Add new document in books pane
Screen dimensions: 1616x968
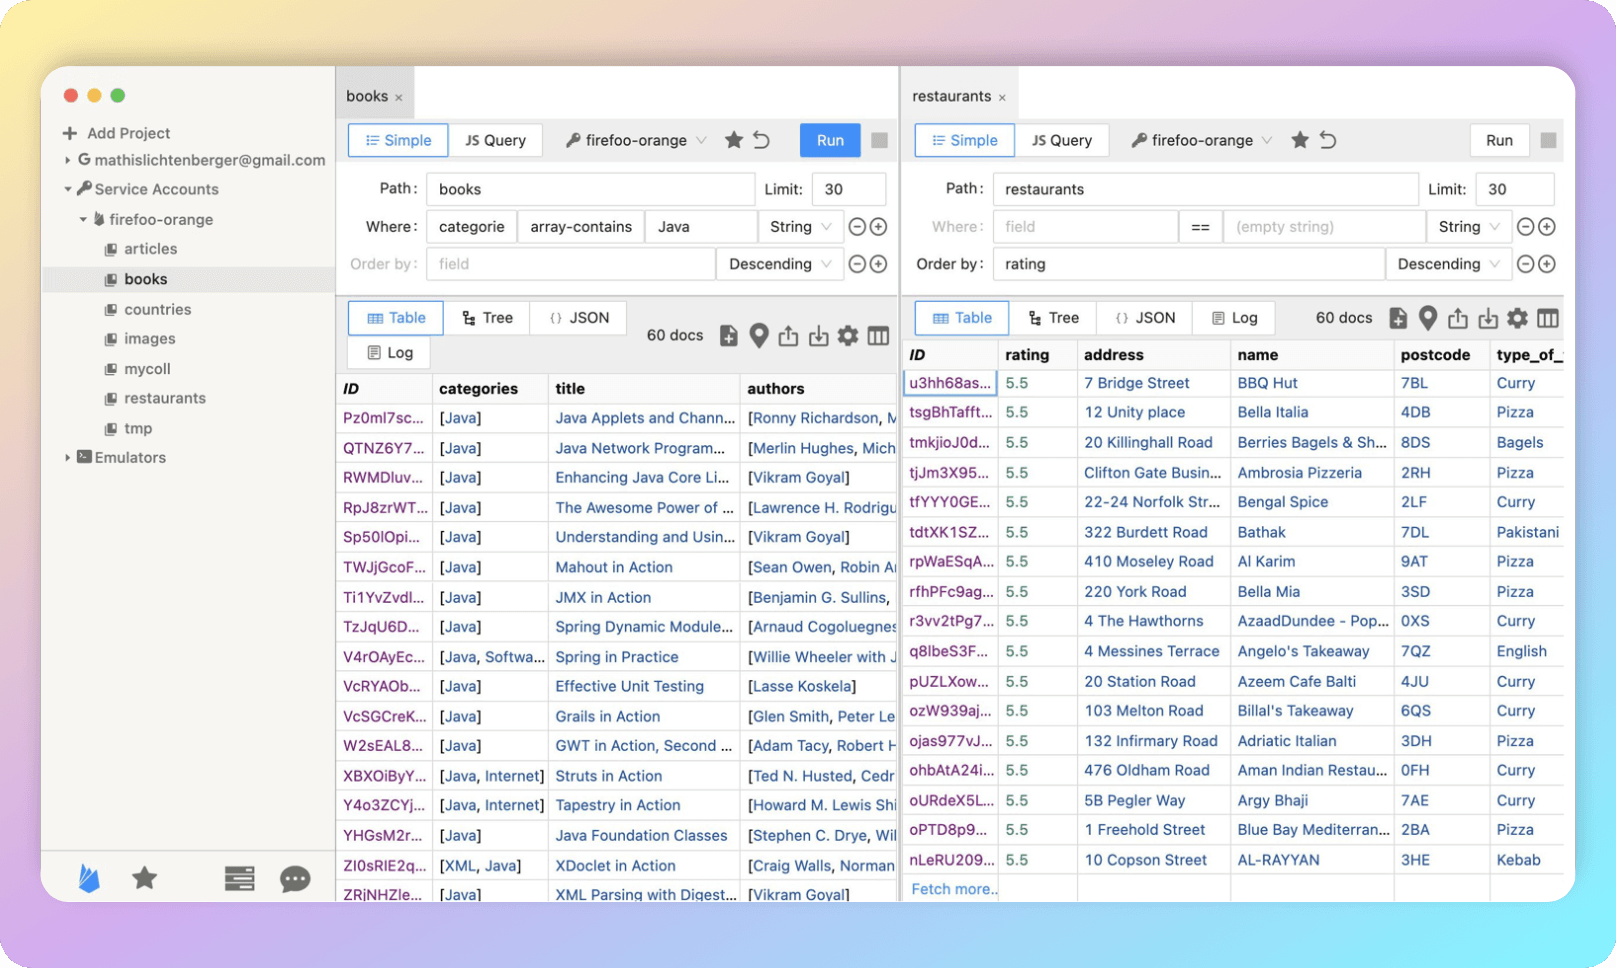[x=729, y=336]
